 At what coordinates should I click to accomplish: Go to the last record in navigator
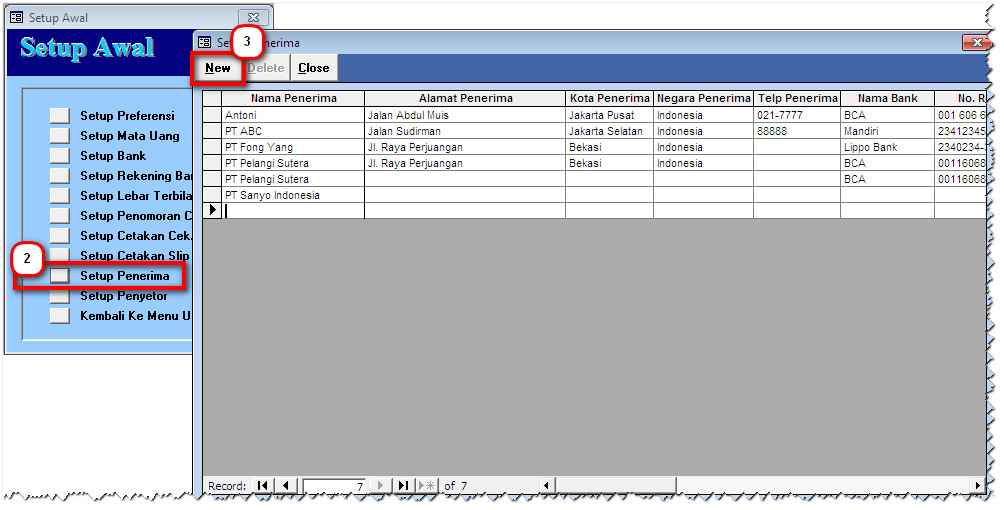coord(403,486)
